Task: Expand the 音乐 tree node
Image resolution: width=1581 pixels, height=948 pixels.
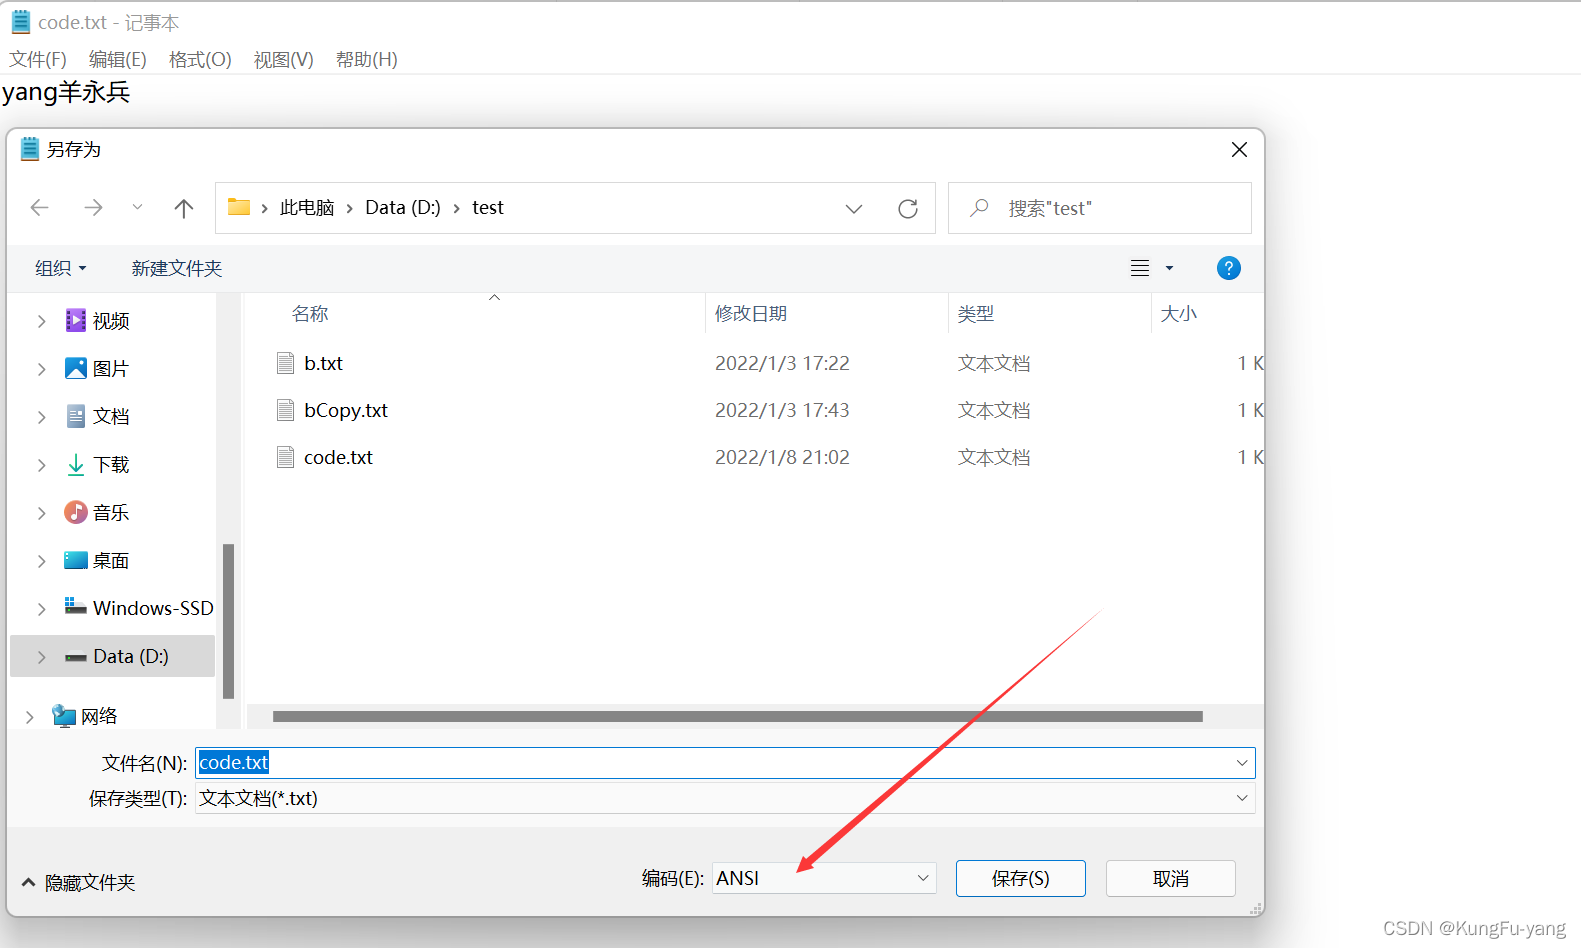Action: [41, 513]
